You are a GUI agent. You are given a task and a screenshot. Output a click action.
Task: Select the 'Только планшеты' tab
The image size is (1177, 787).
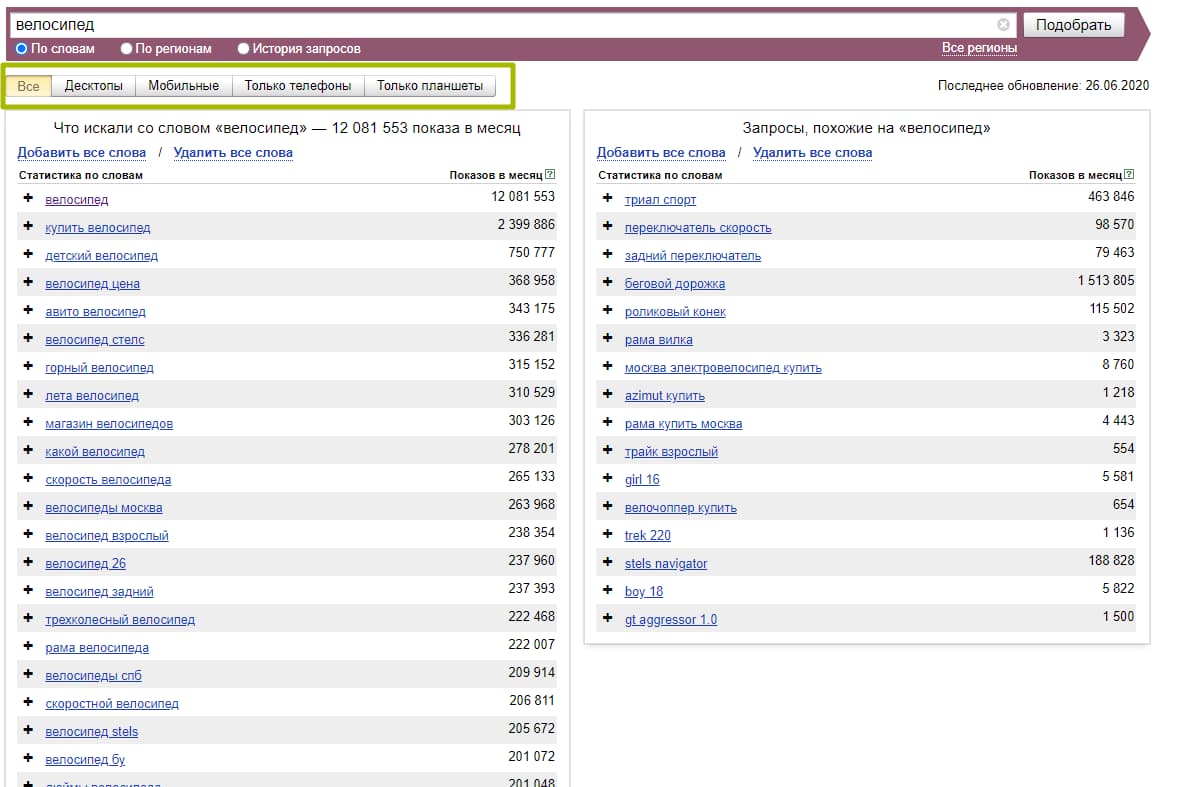[429, 86]
